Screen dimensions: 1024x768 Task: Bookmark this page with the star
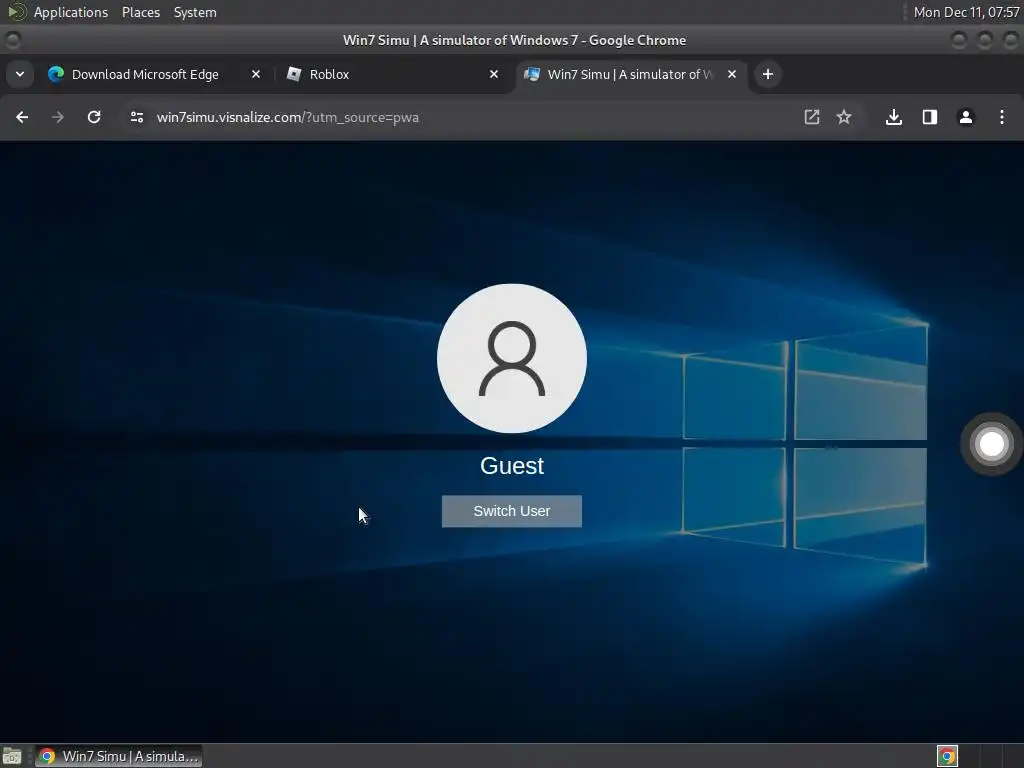point(844,117)
